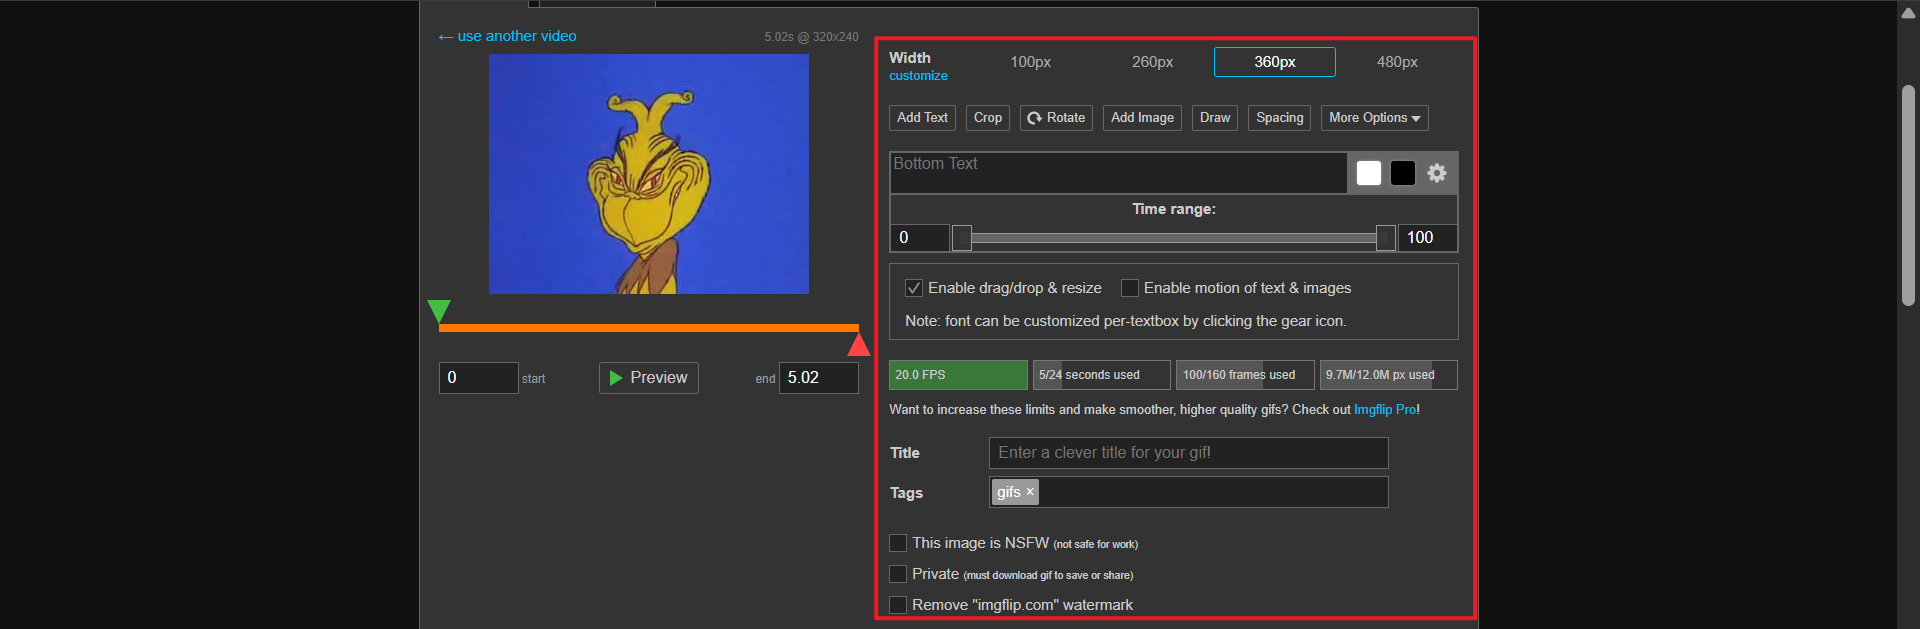1920x629 pixels.
Task: Click the page scrollbar thumb
Action: [1908, 195]
